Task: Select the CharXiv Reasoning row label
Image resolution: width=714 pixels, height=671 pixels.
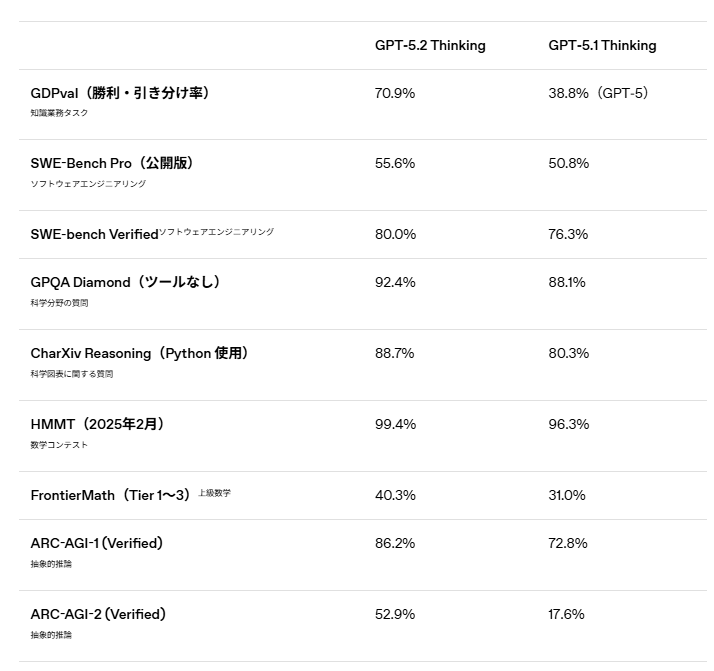Action: (x=139, y=353)
